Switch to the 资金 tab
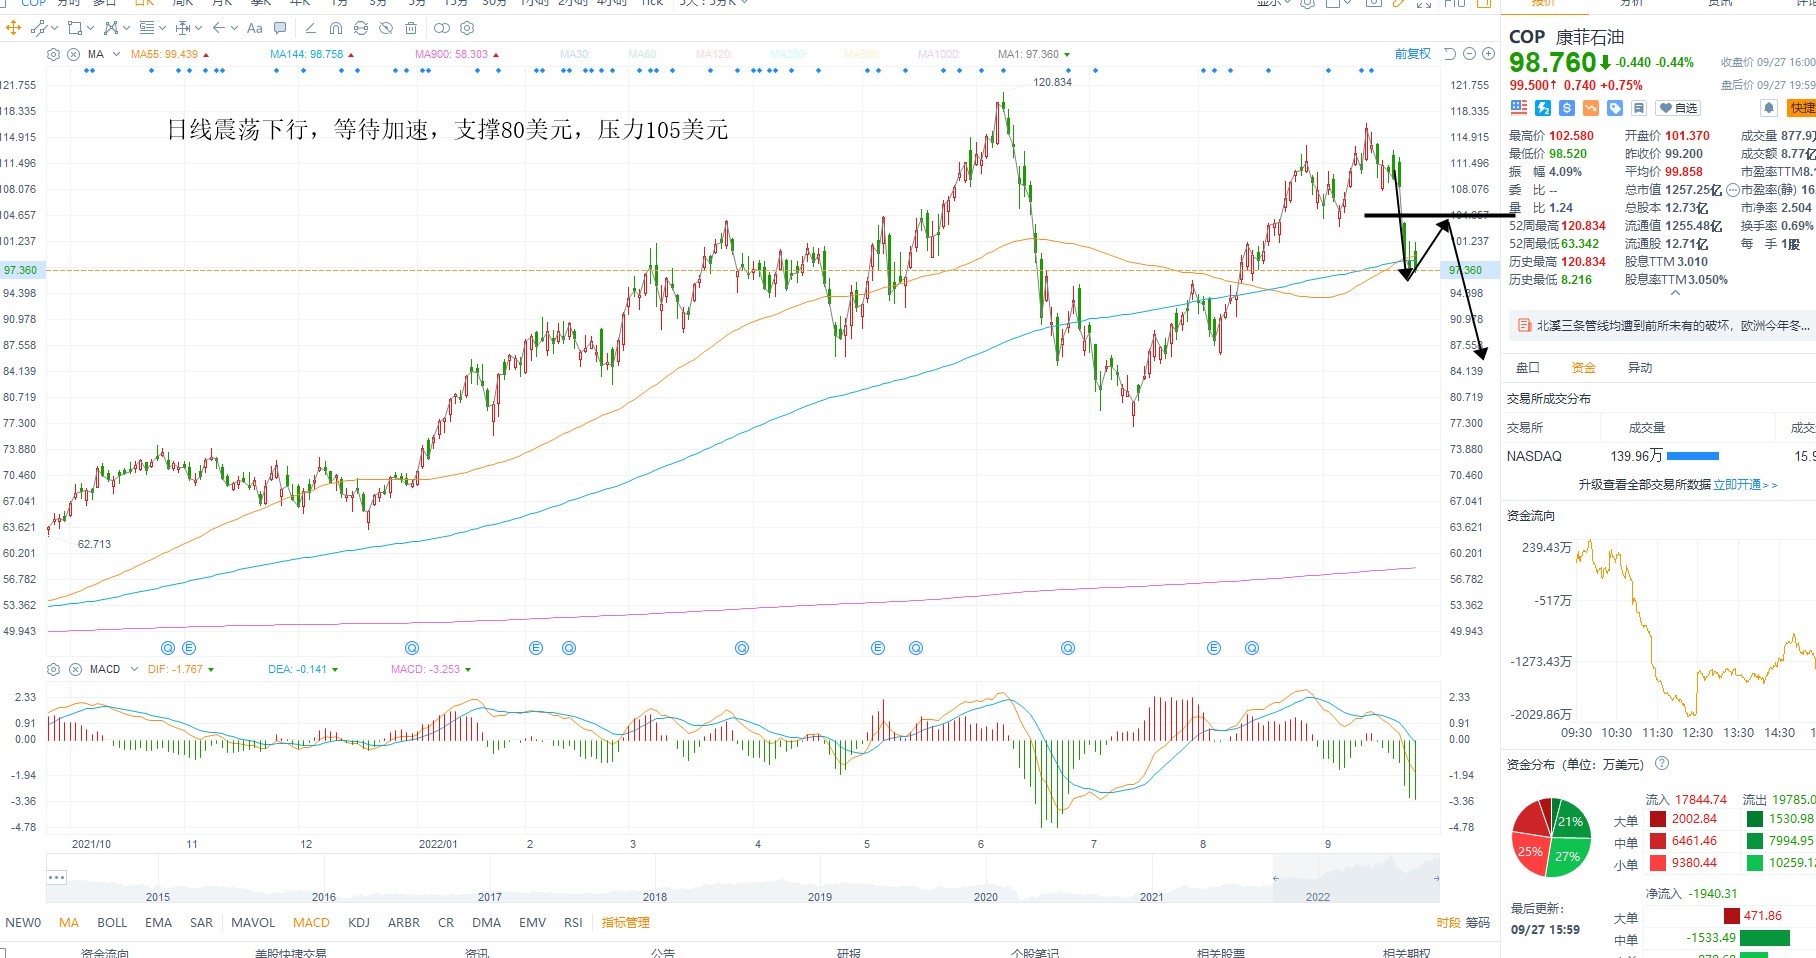Image resolution: width=1816 pixels, height=958 pixels. (x=1584, y=368)
